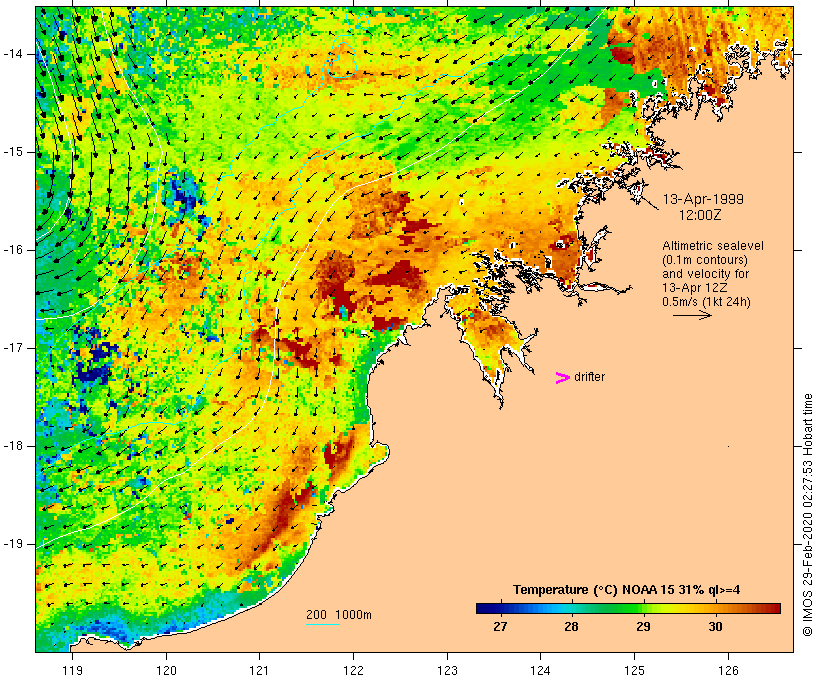This screenshot has width=820, height=680.
Task: Click the latitude axis label '-14'
Action: 13,54
